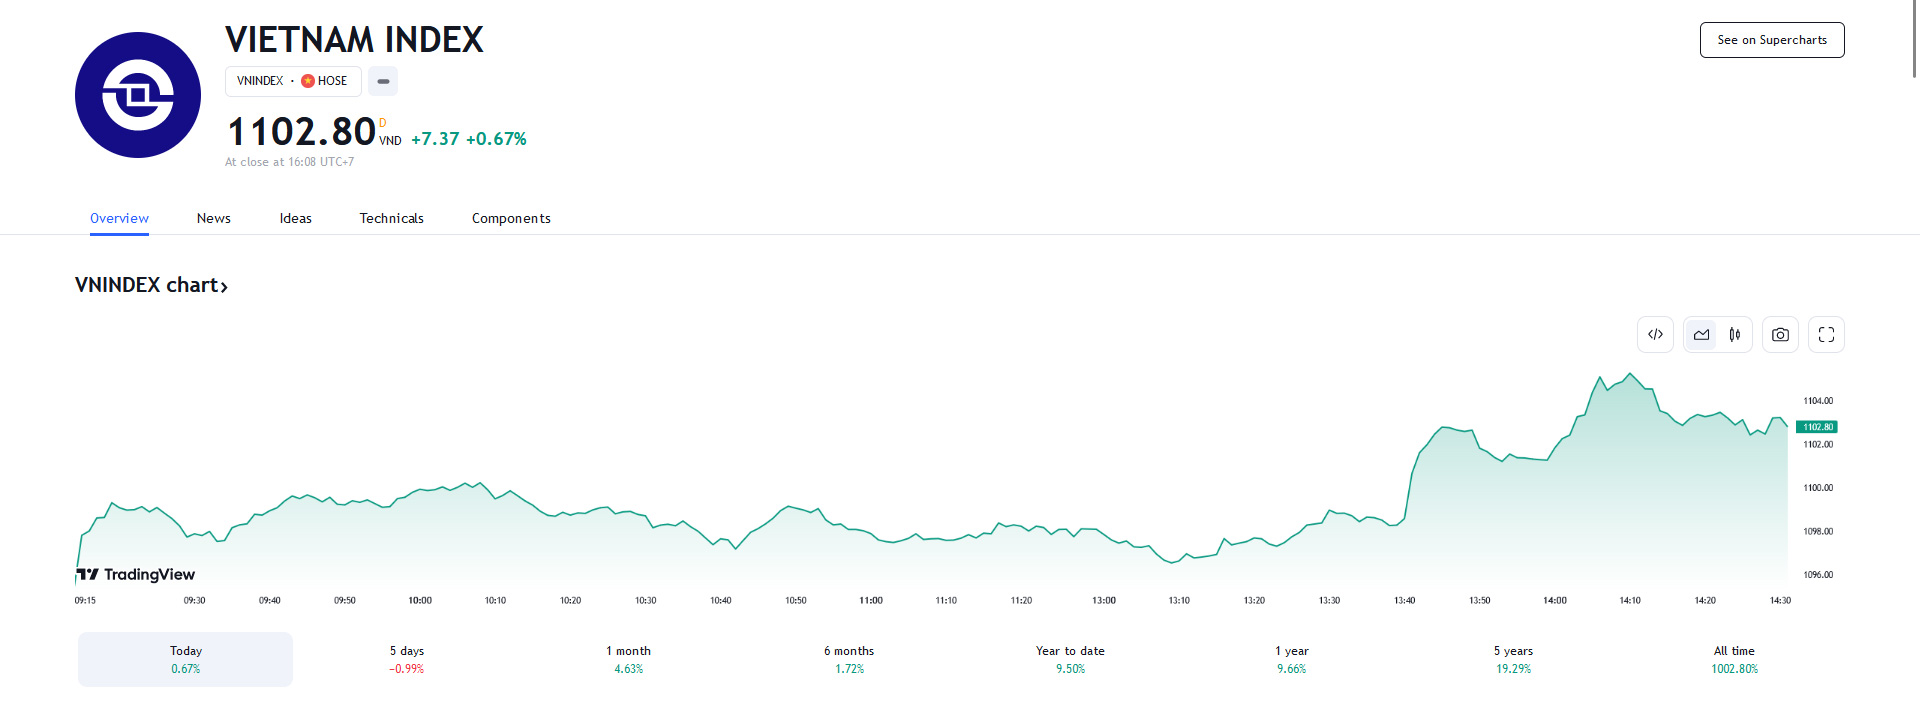1920x711 pixels.
Task: Click the grey market status badge
Action: (x=383, y=81)
